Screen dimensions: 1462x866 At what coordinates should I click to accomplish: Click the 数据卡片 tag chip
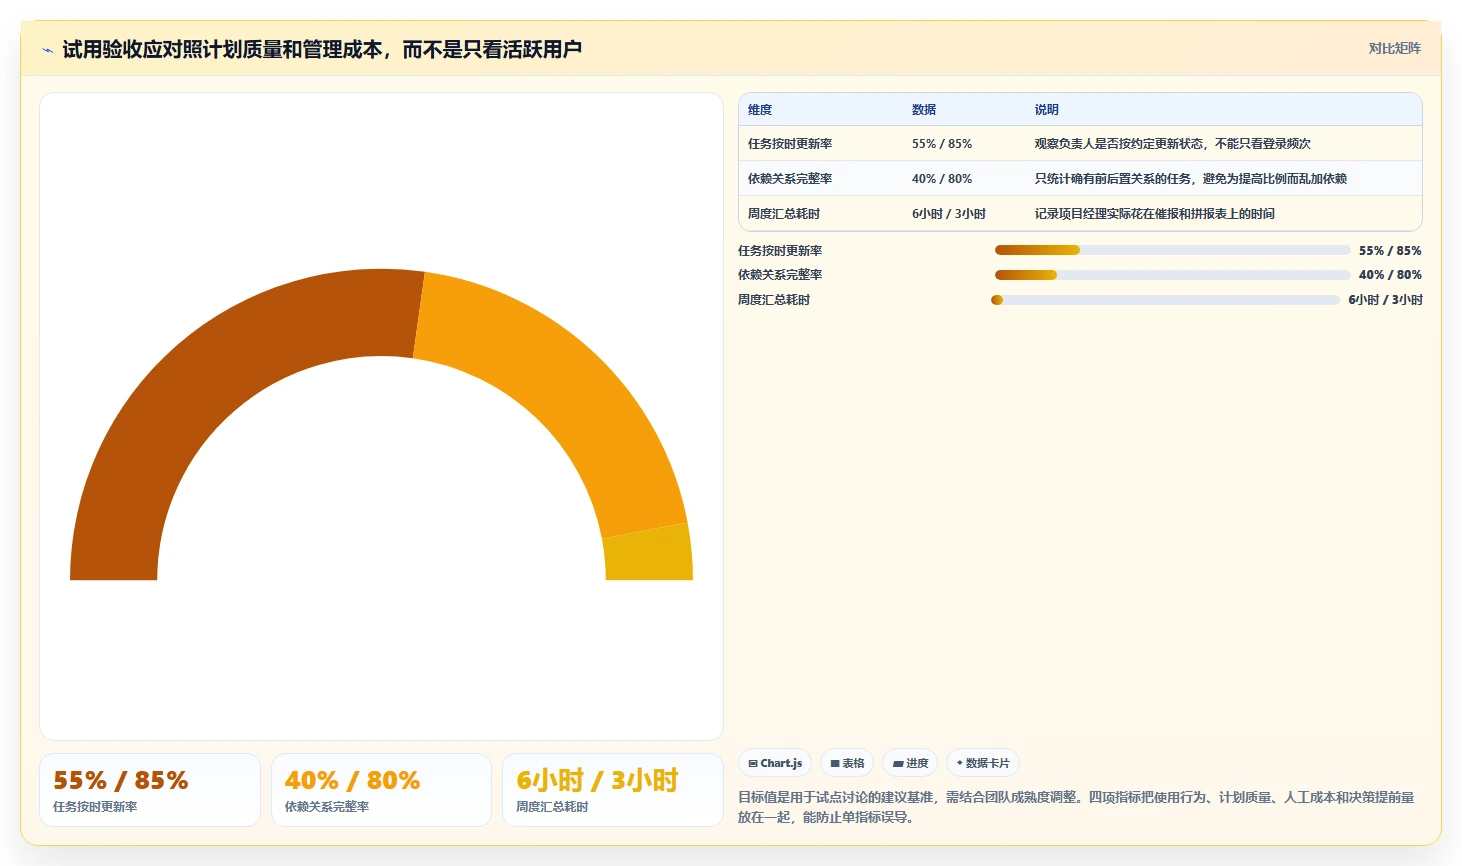(x=982, y=763)
